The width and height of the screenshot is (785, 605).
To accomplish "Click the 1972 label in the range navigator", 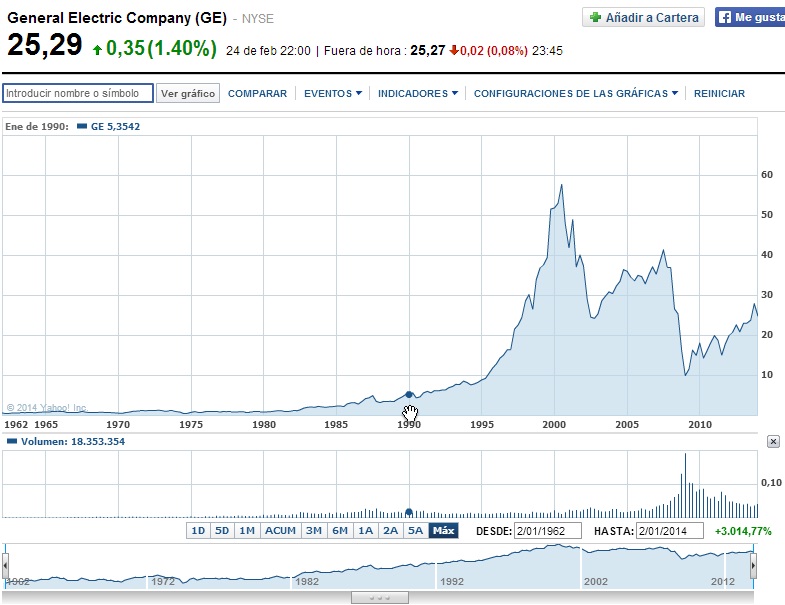I will pos(163,581).
